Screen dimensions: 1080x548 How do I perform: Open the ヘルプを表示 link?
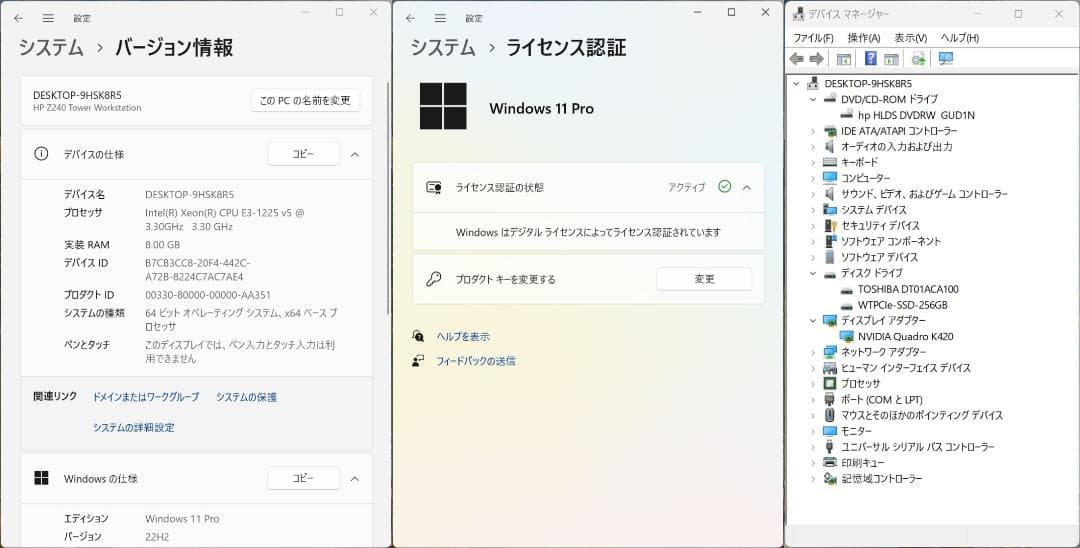pos(464,337)
